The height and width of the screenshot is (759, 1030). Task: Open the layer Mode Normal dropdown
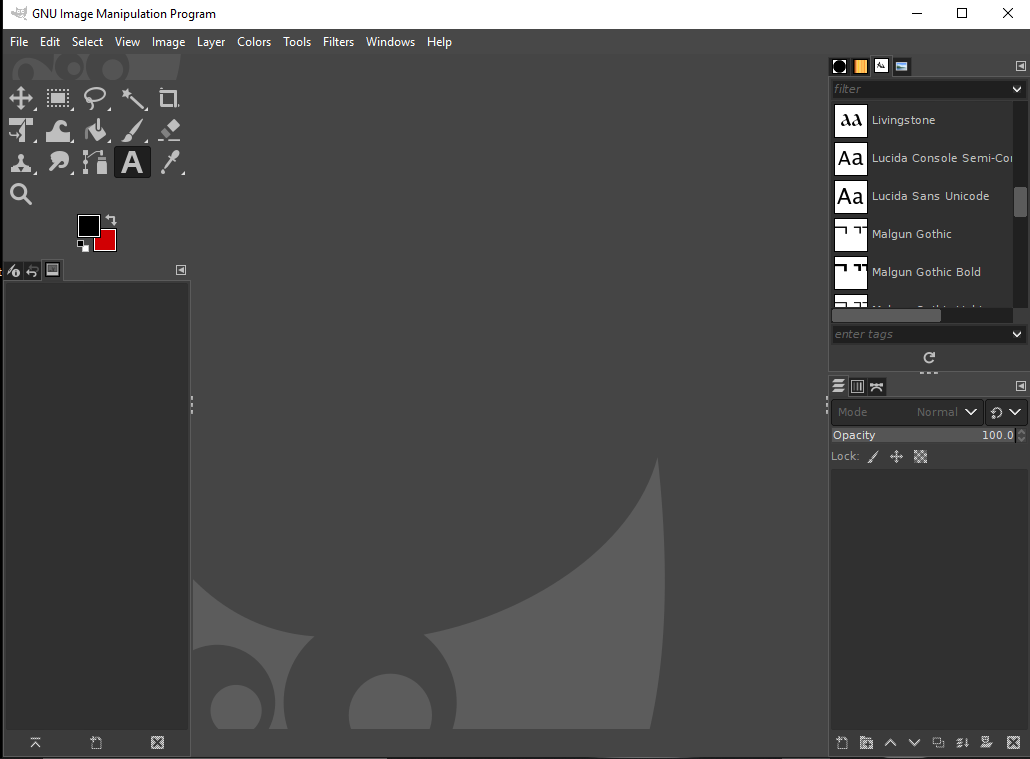[x=907, y=412]
